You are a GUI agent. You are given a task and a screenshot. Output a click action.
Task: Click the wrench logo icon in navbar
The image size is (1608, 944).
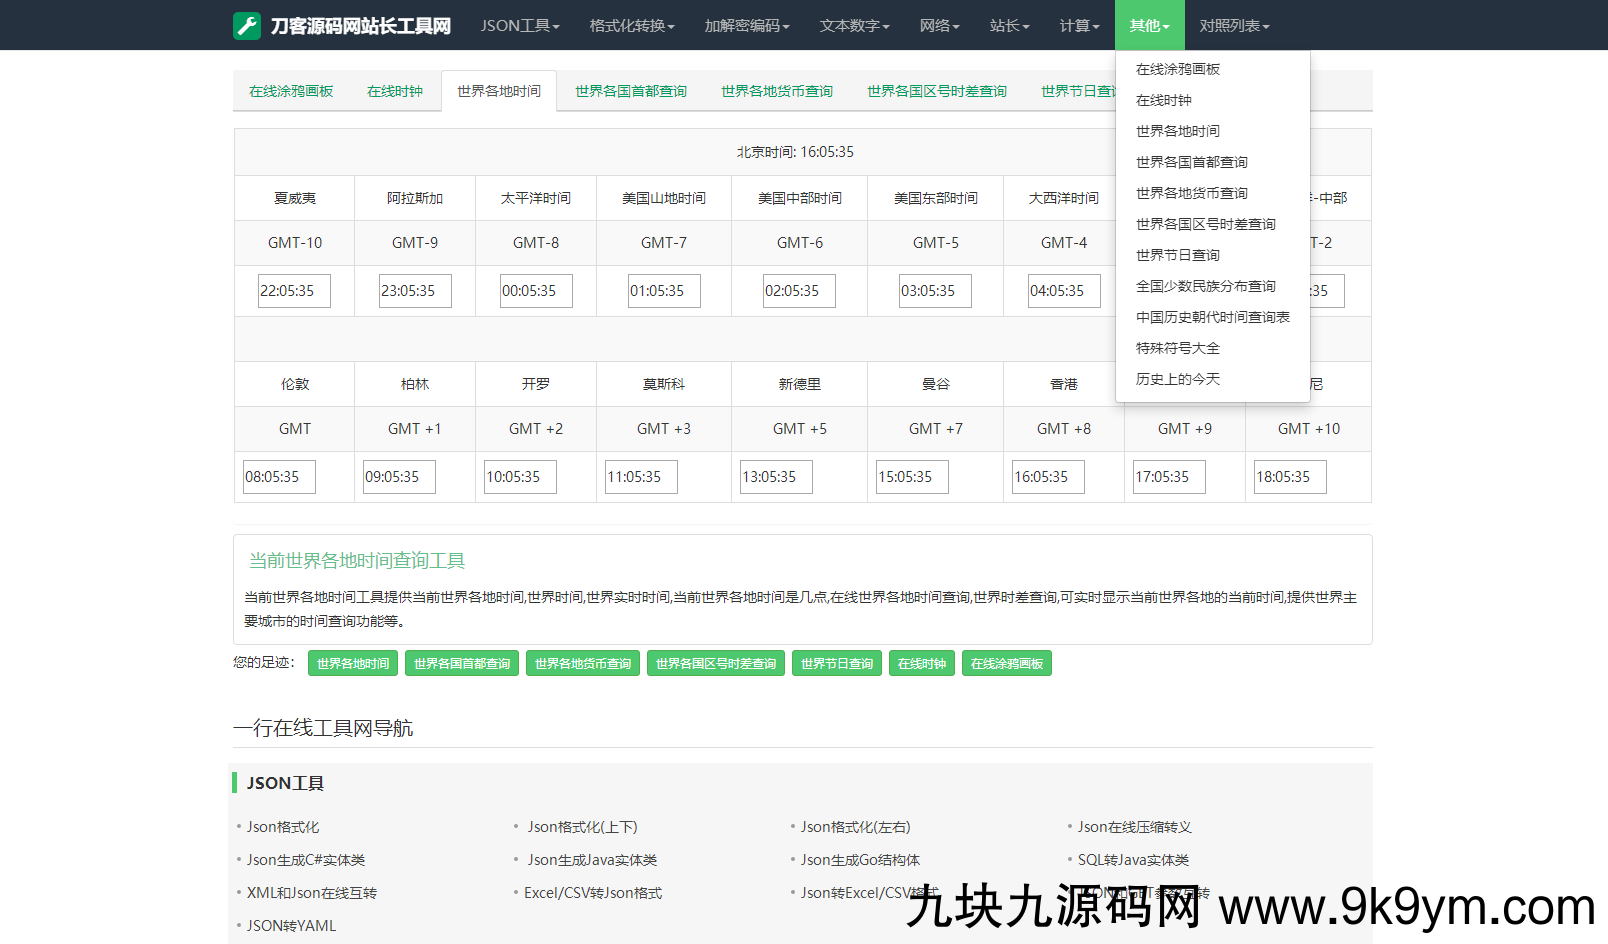tap(247, 26)
